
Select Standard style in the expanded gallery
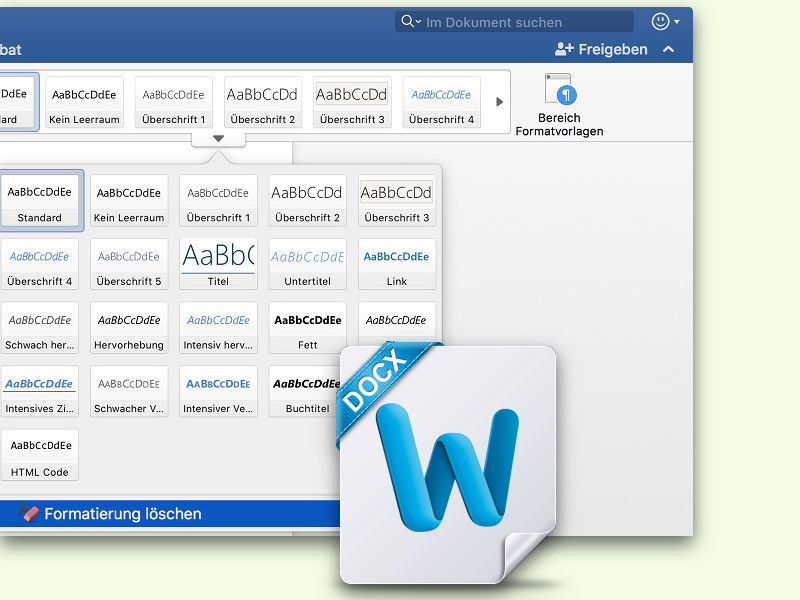[x=40, y=200]
